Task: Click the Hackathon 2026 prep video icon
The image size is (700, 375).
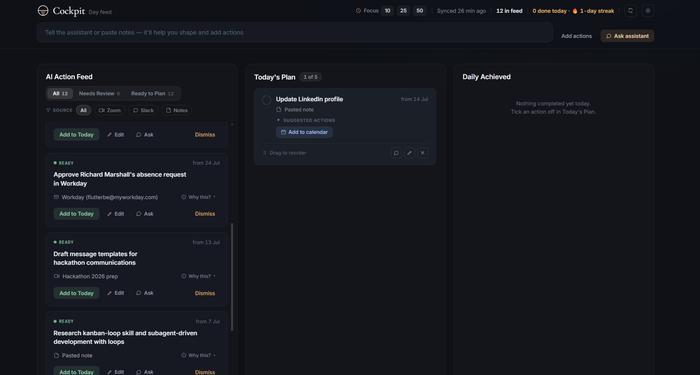Action: click(57, 276)
